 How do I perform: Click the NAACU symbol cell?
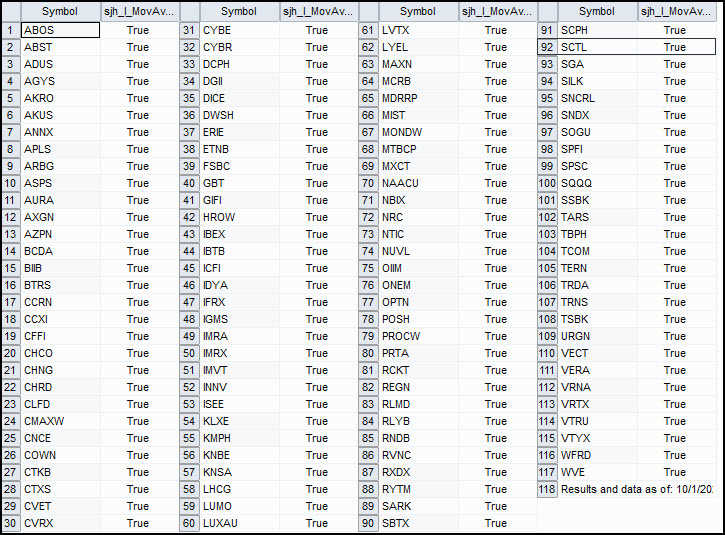click(418, 183)
